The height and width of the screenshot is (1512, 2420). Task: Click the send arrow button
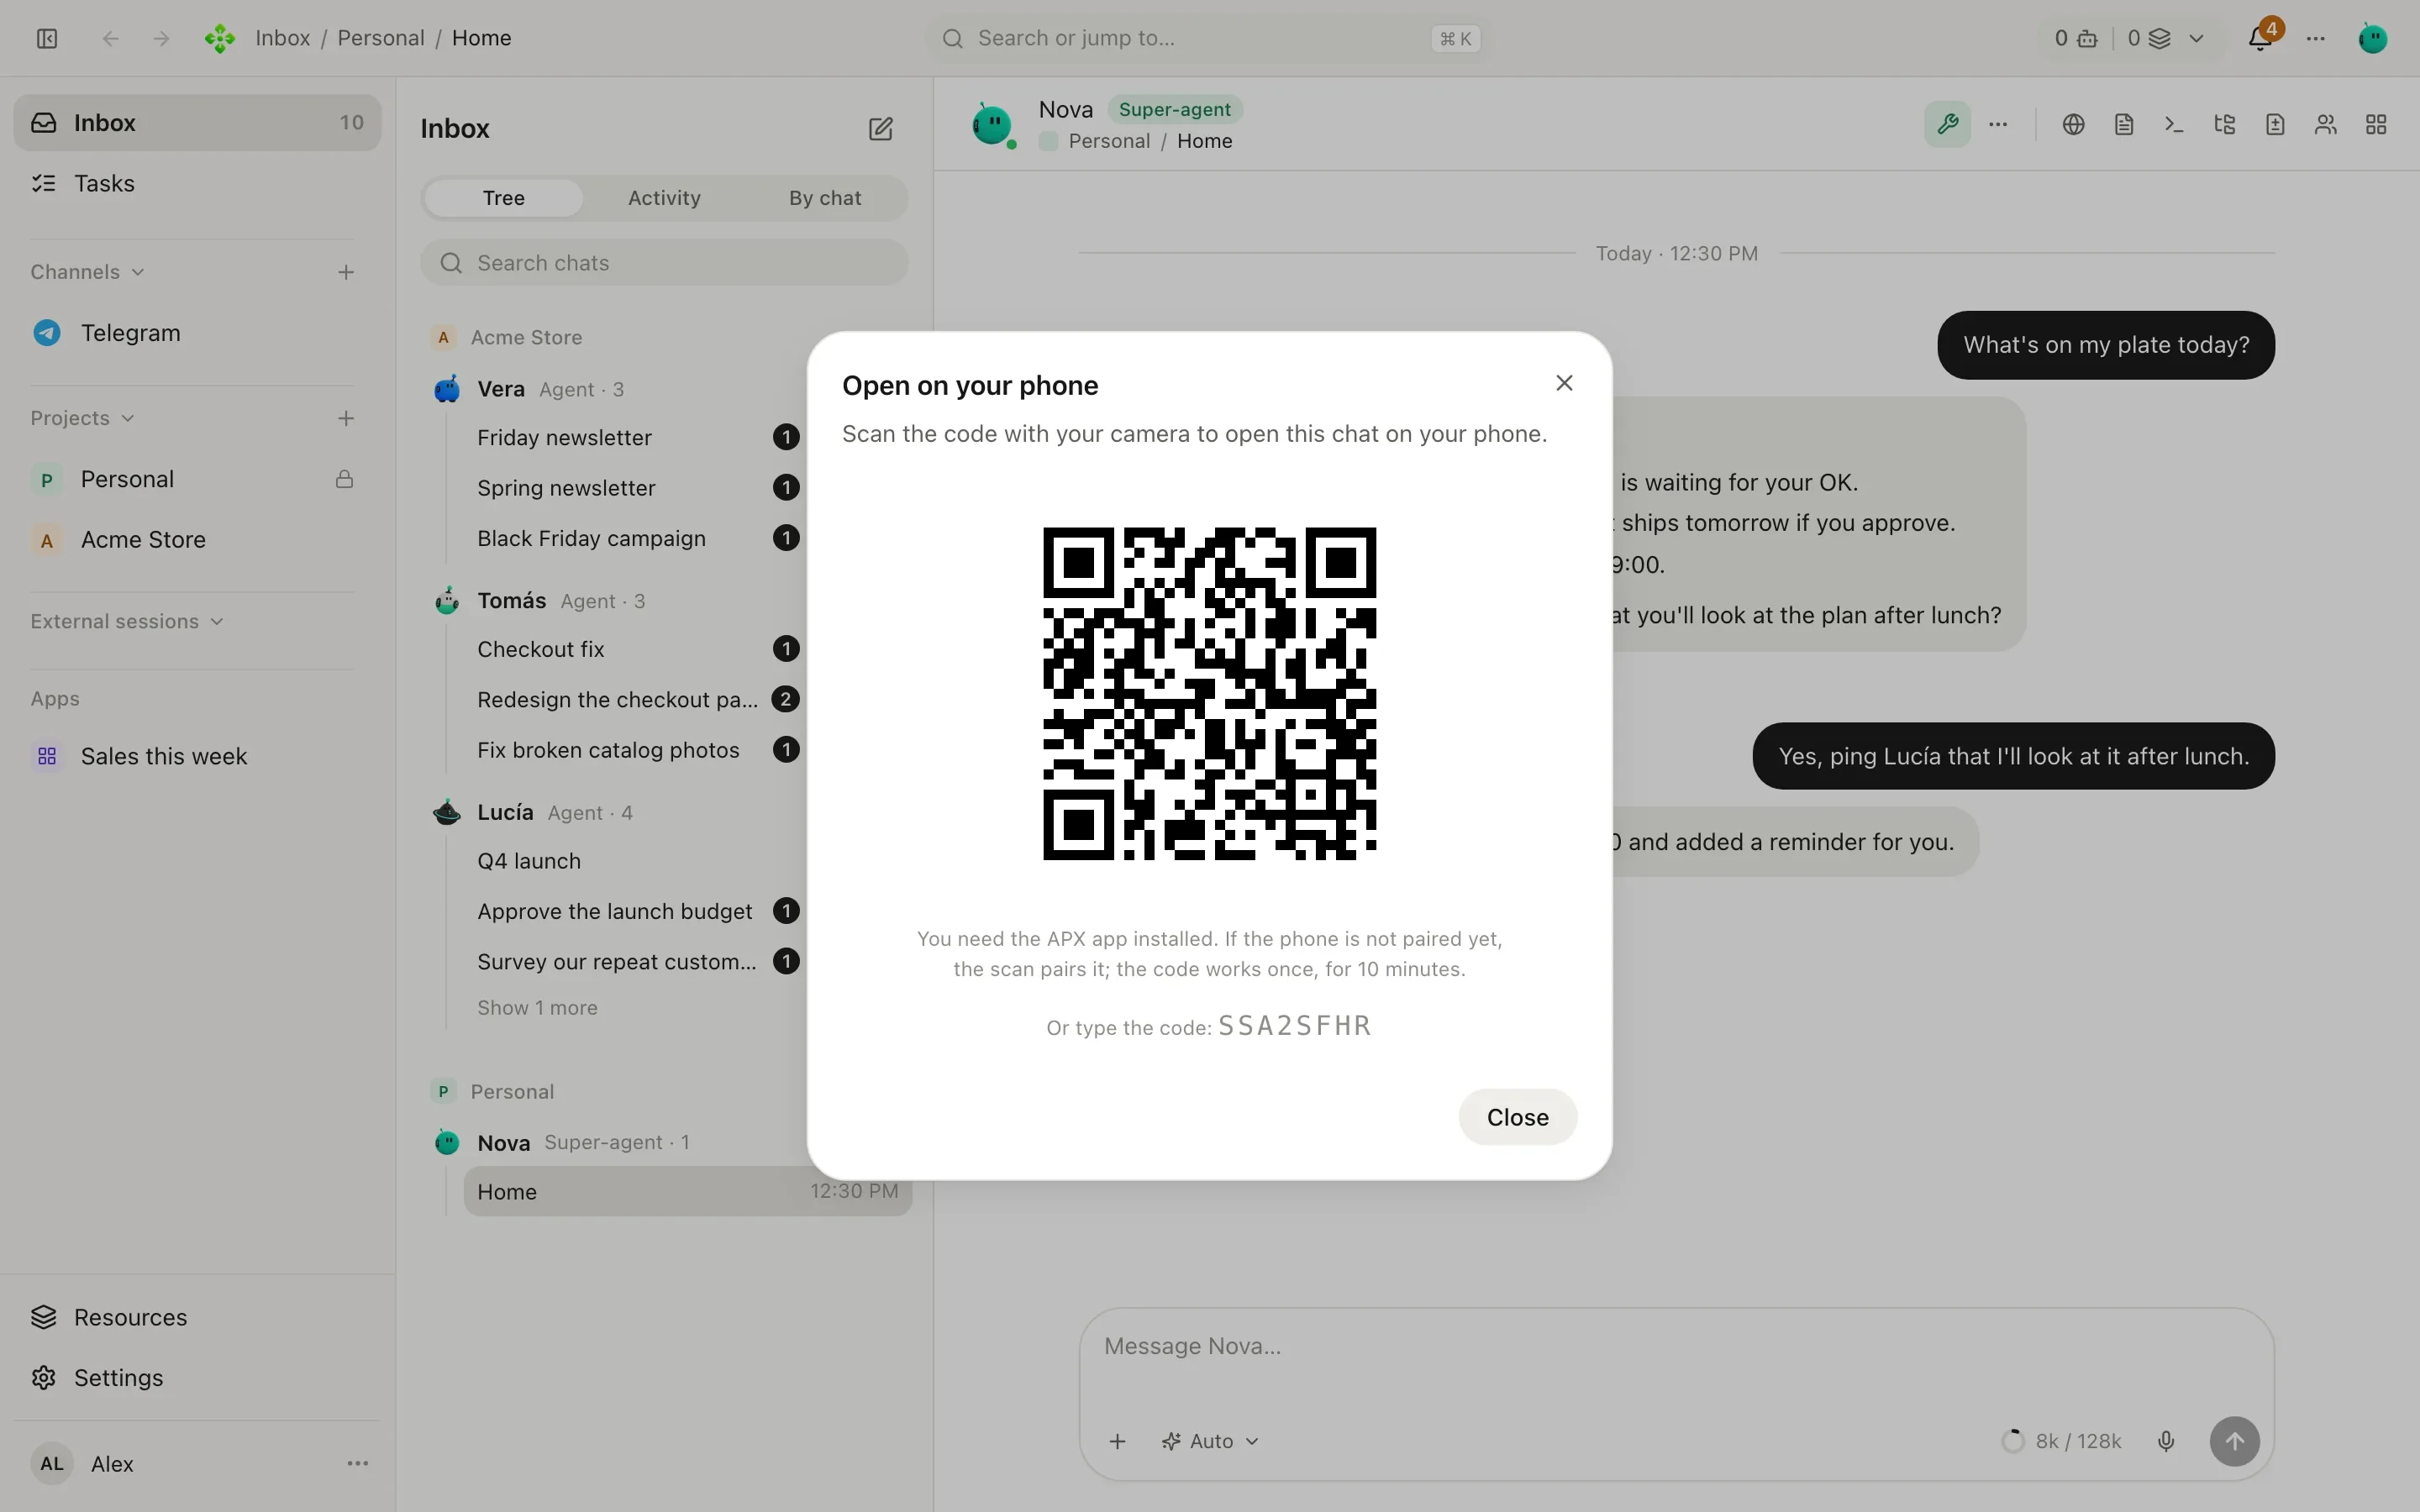click(x=2234, y=1441)
